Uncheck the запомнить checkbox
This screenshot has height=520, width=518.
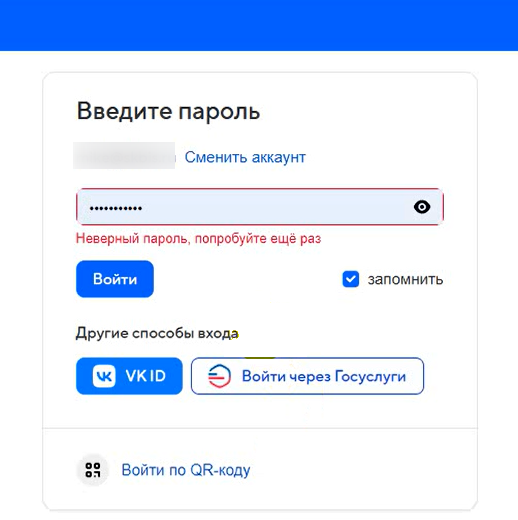pyautogui.click(x=351, y=279)
